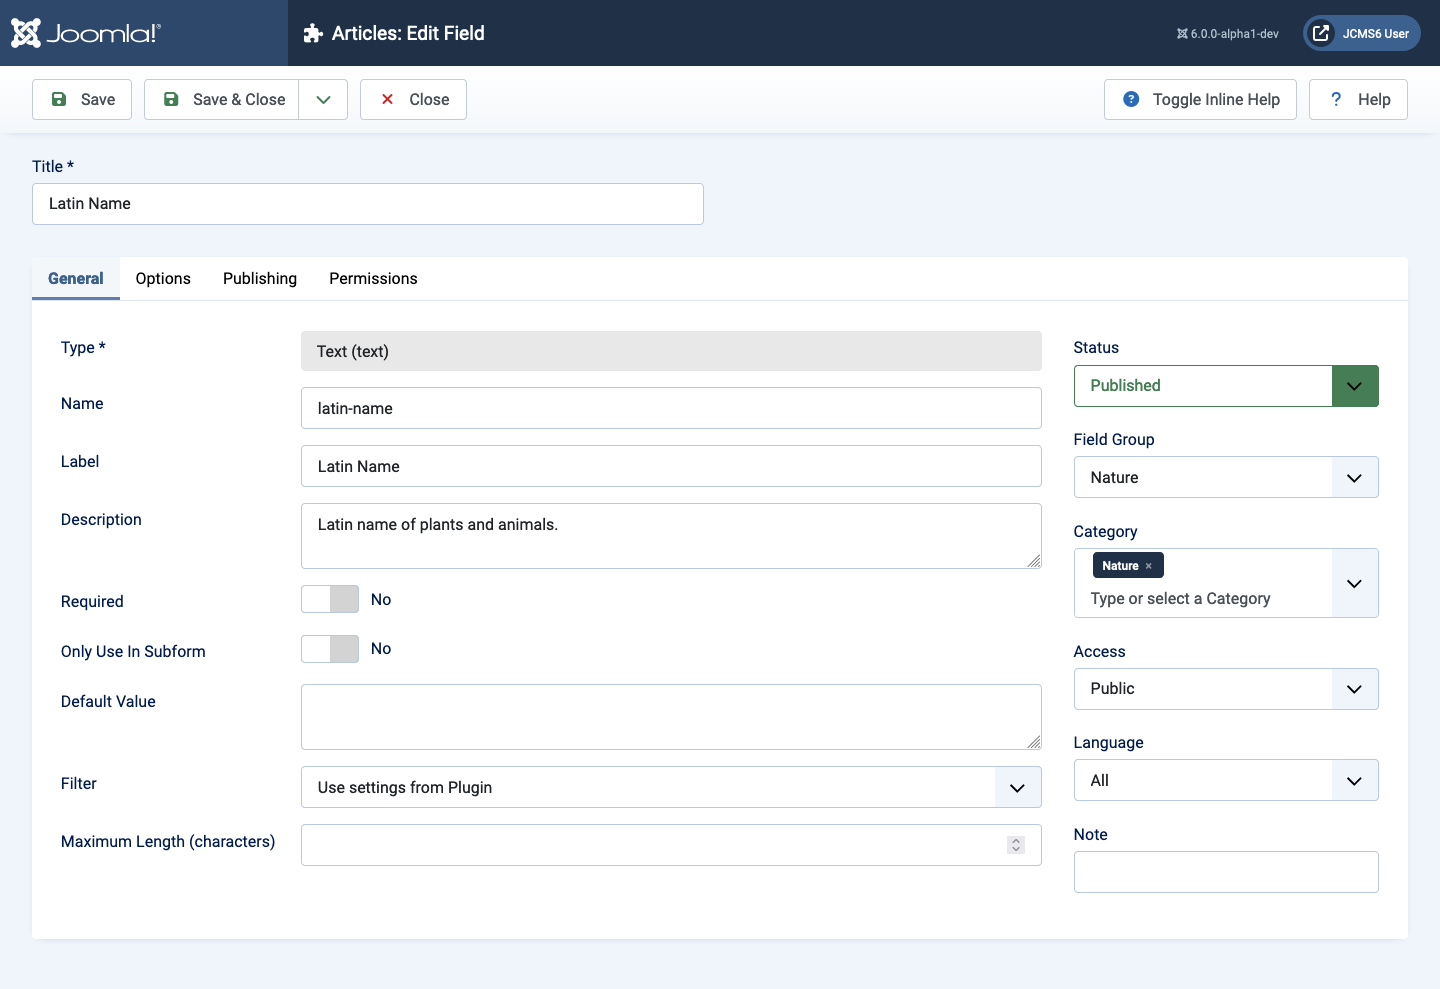Click the floppy disk Save icon
The image size is (1440, 989).
(x=59, y=99)
